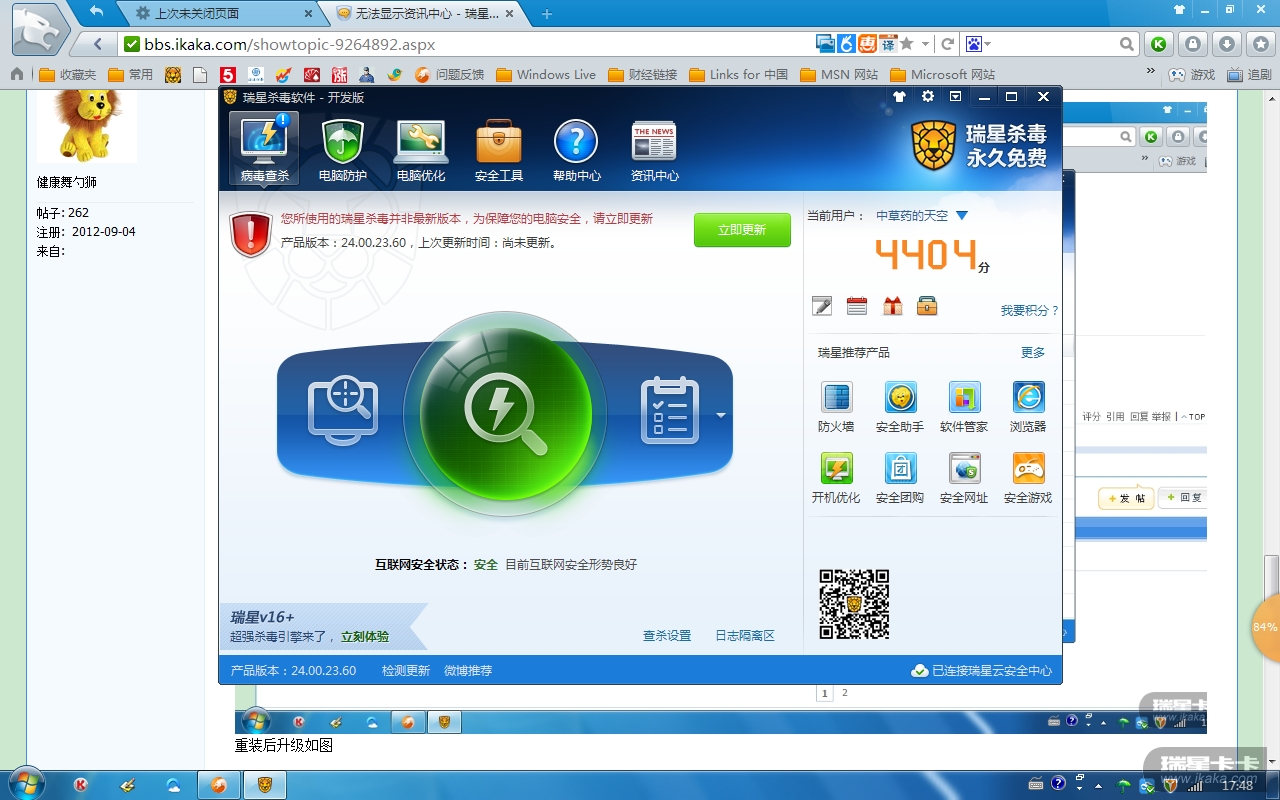Viewport: 1280px width, 800px height.
Task: Click the red gift box icon
Action: point(892,306)
